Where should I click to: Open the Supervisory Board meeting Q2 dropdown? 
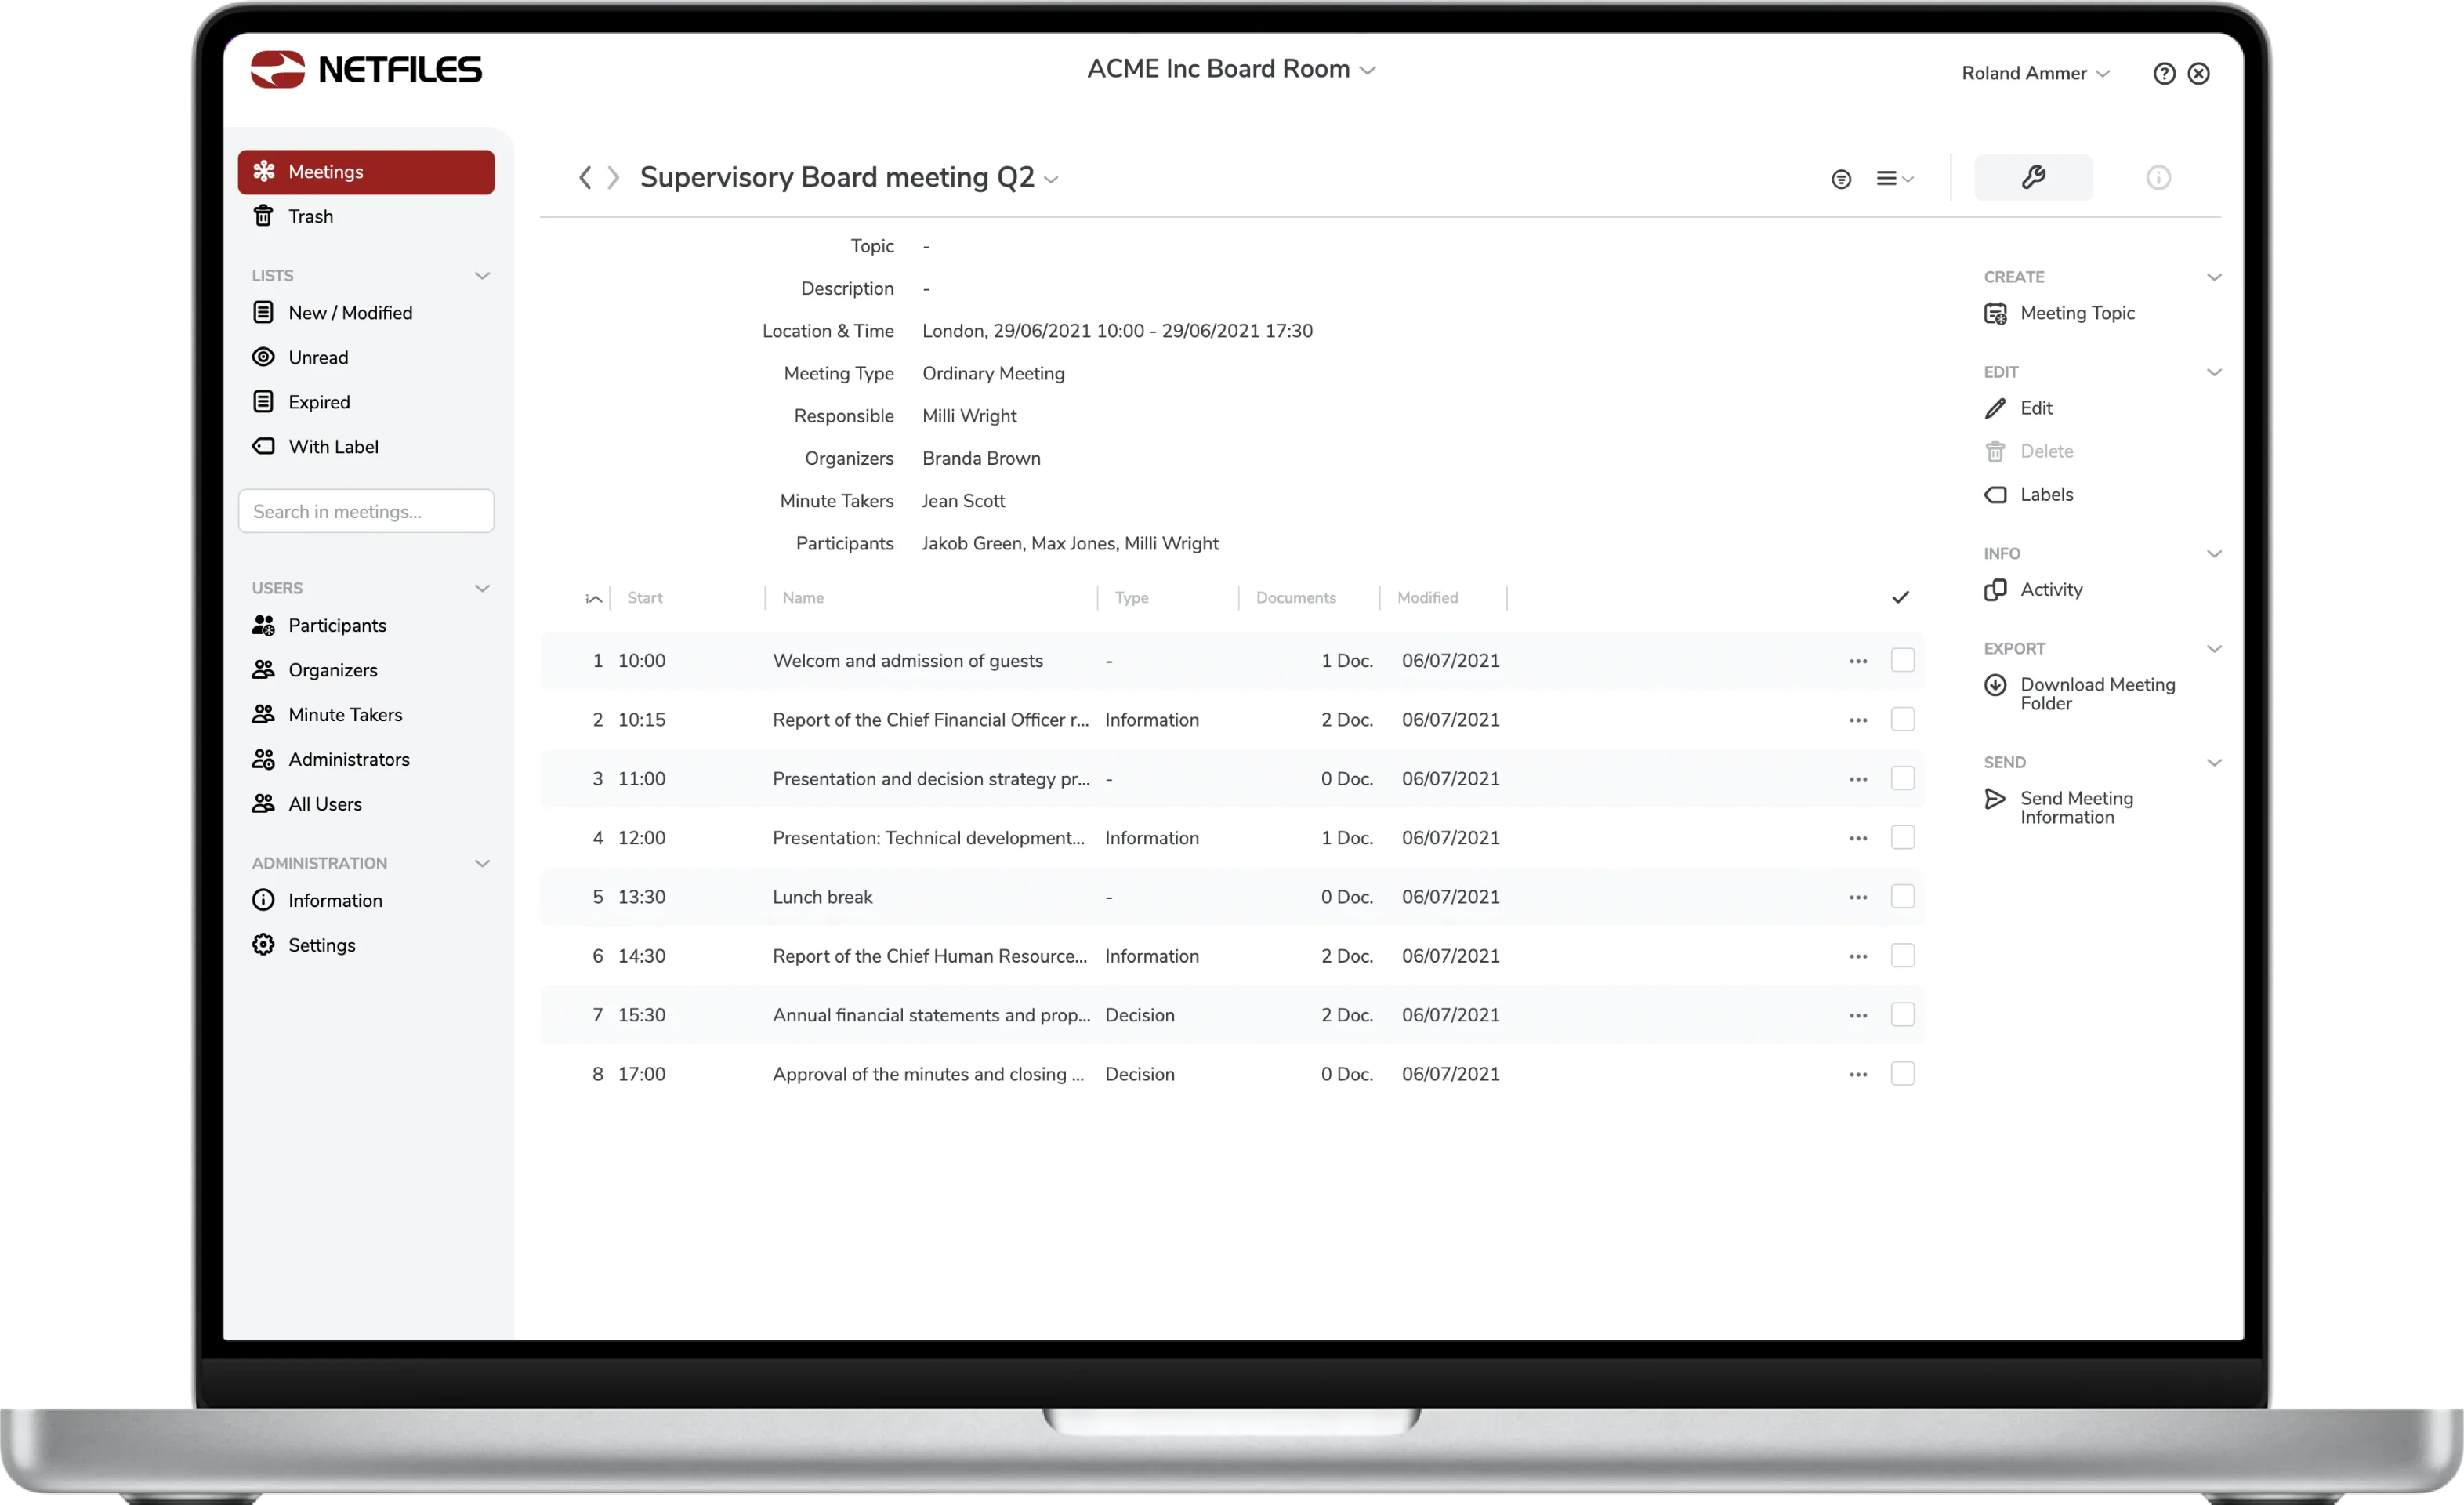click(849, 177)
